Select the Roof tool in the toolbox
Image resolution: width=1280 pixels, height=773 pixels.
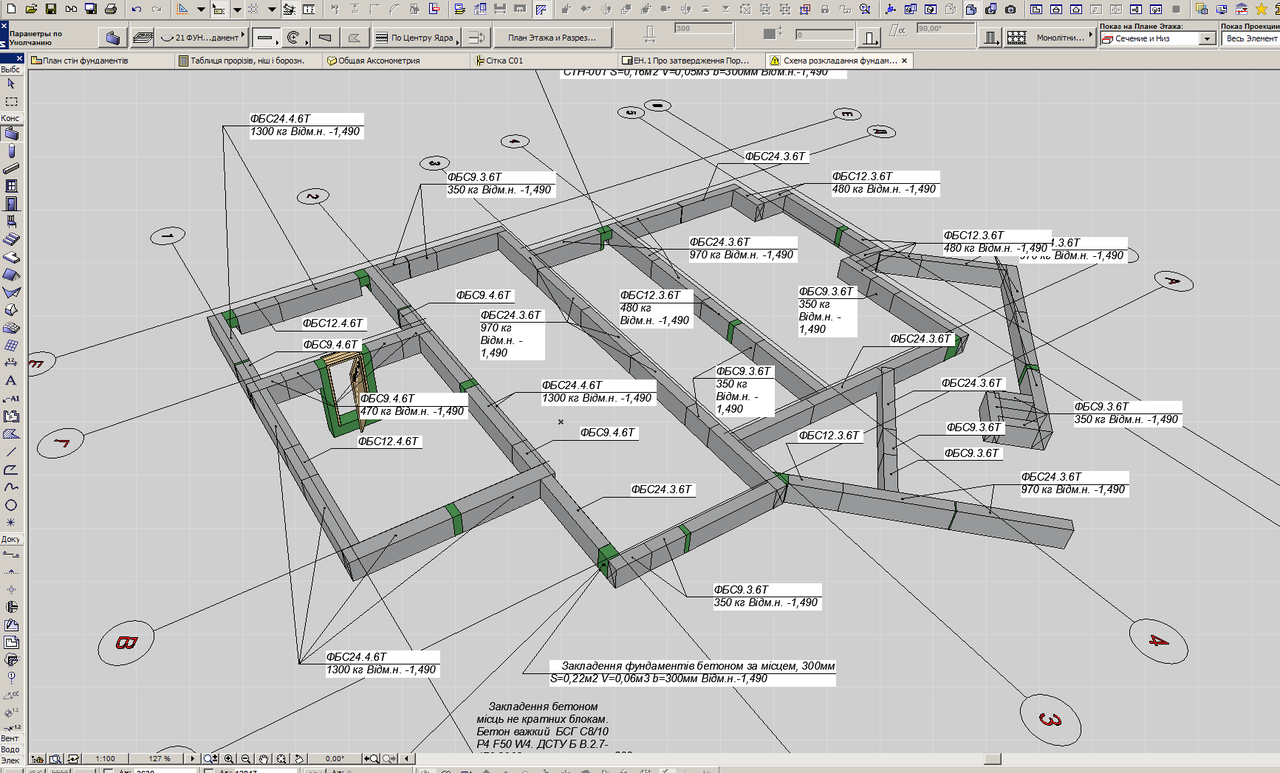11,275
